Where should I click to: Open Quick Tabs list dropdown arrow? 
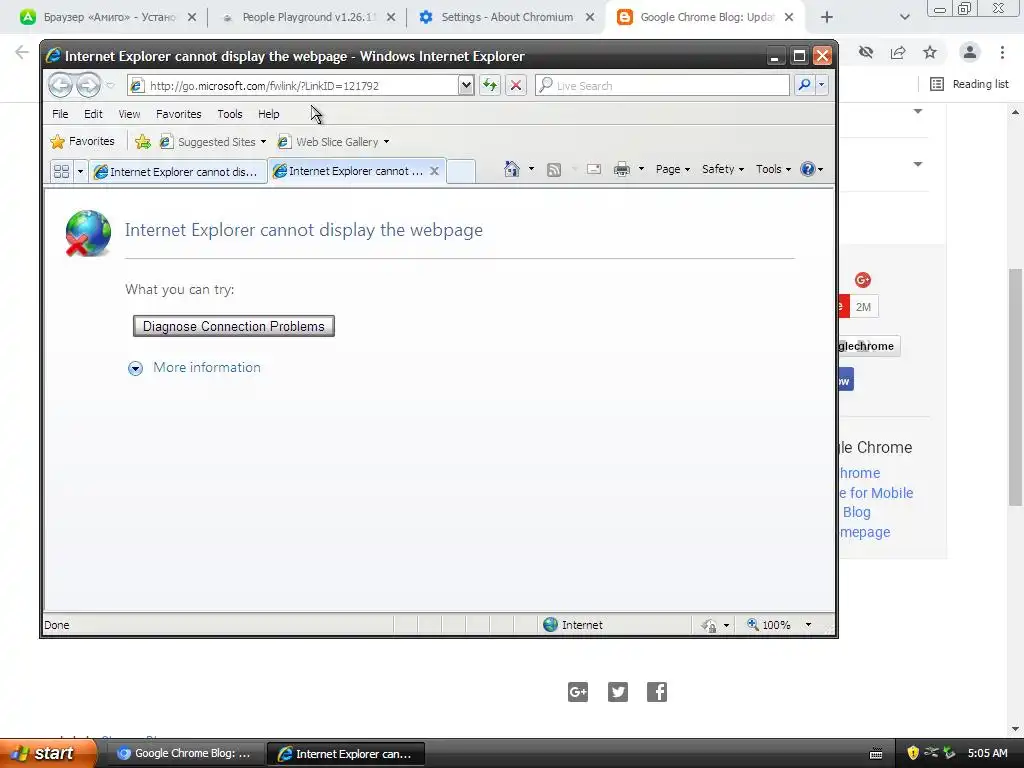(x=80, y=172)
